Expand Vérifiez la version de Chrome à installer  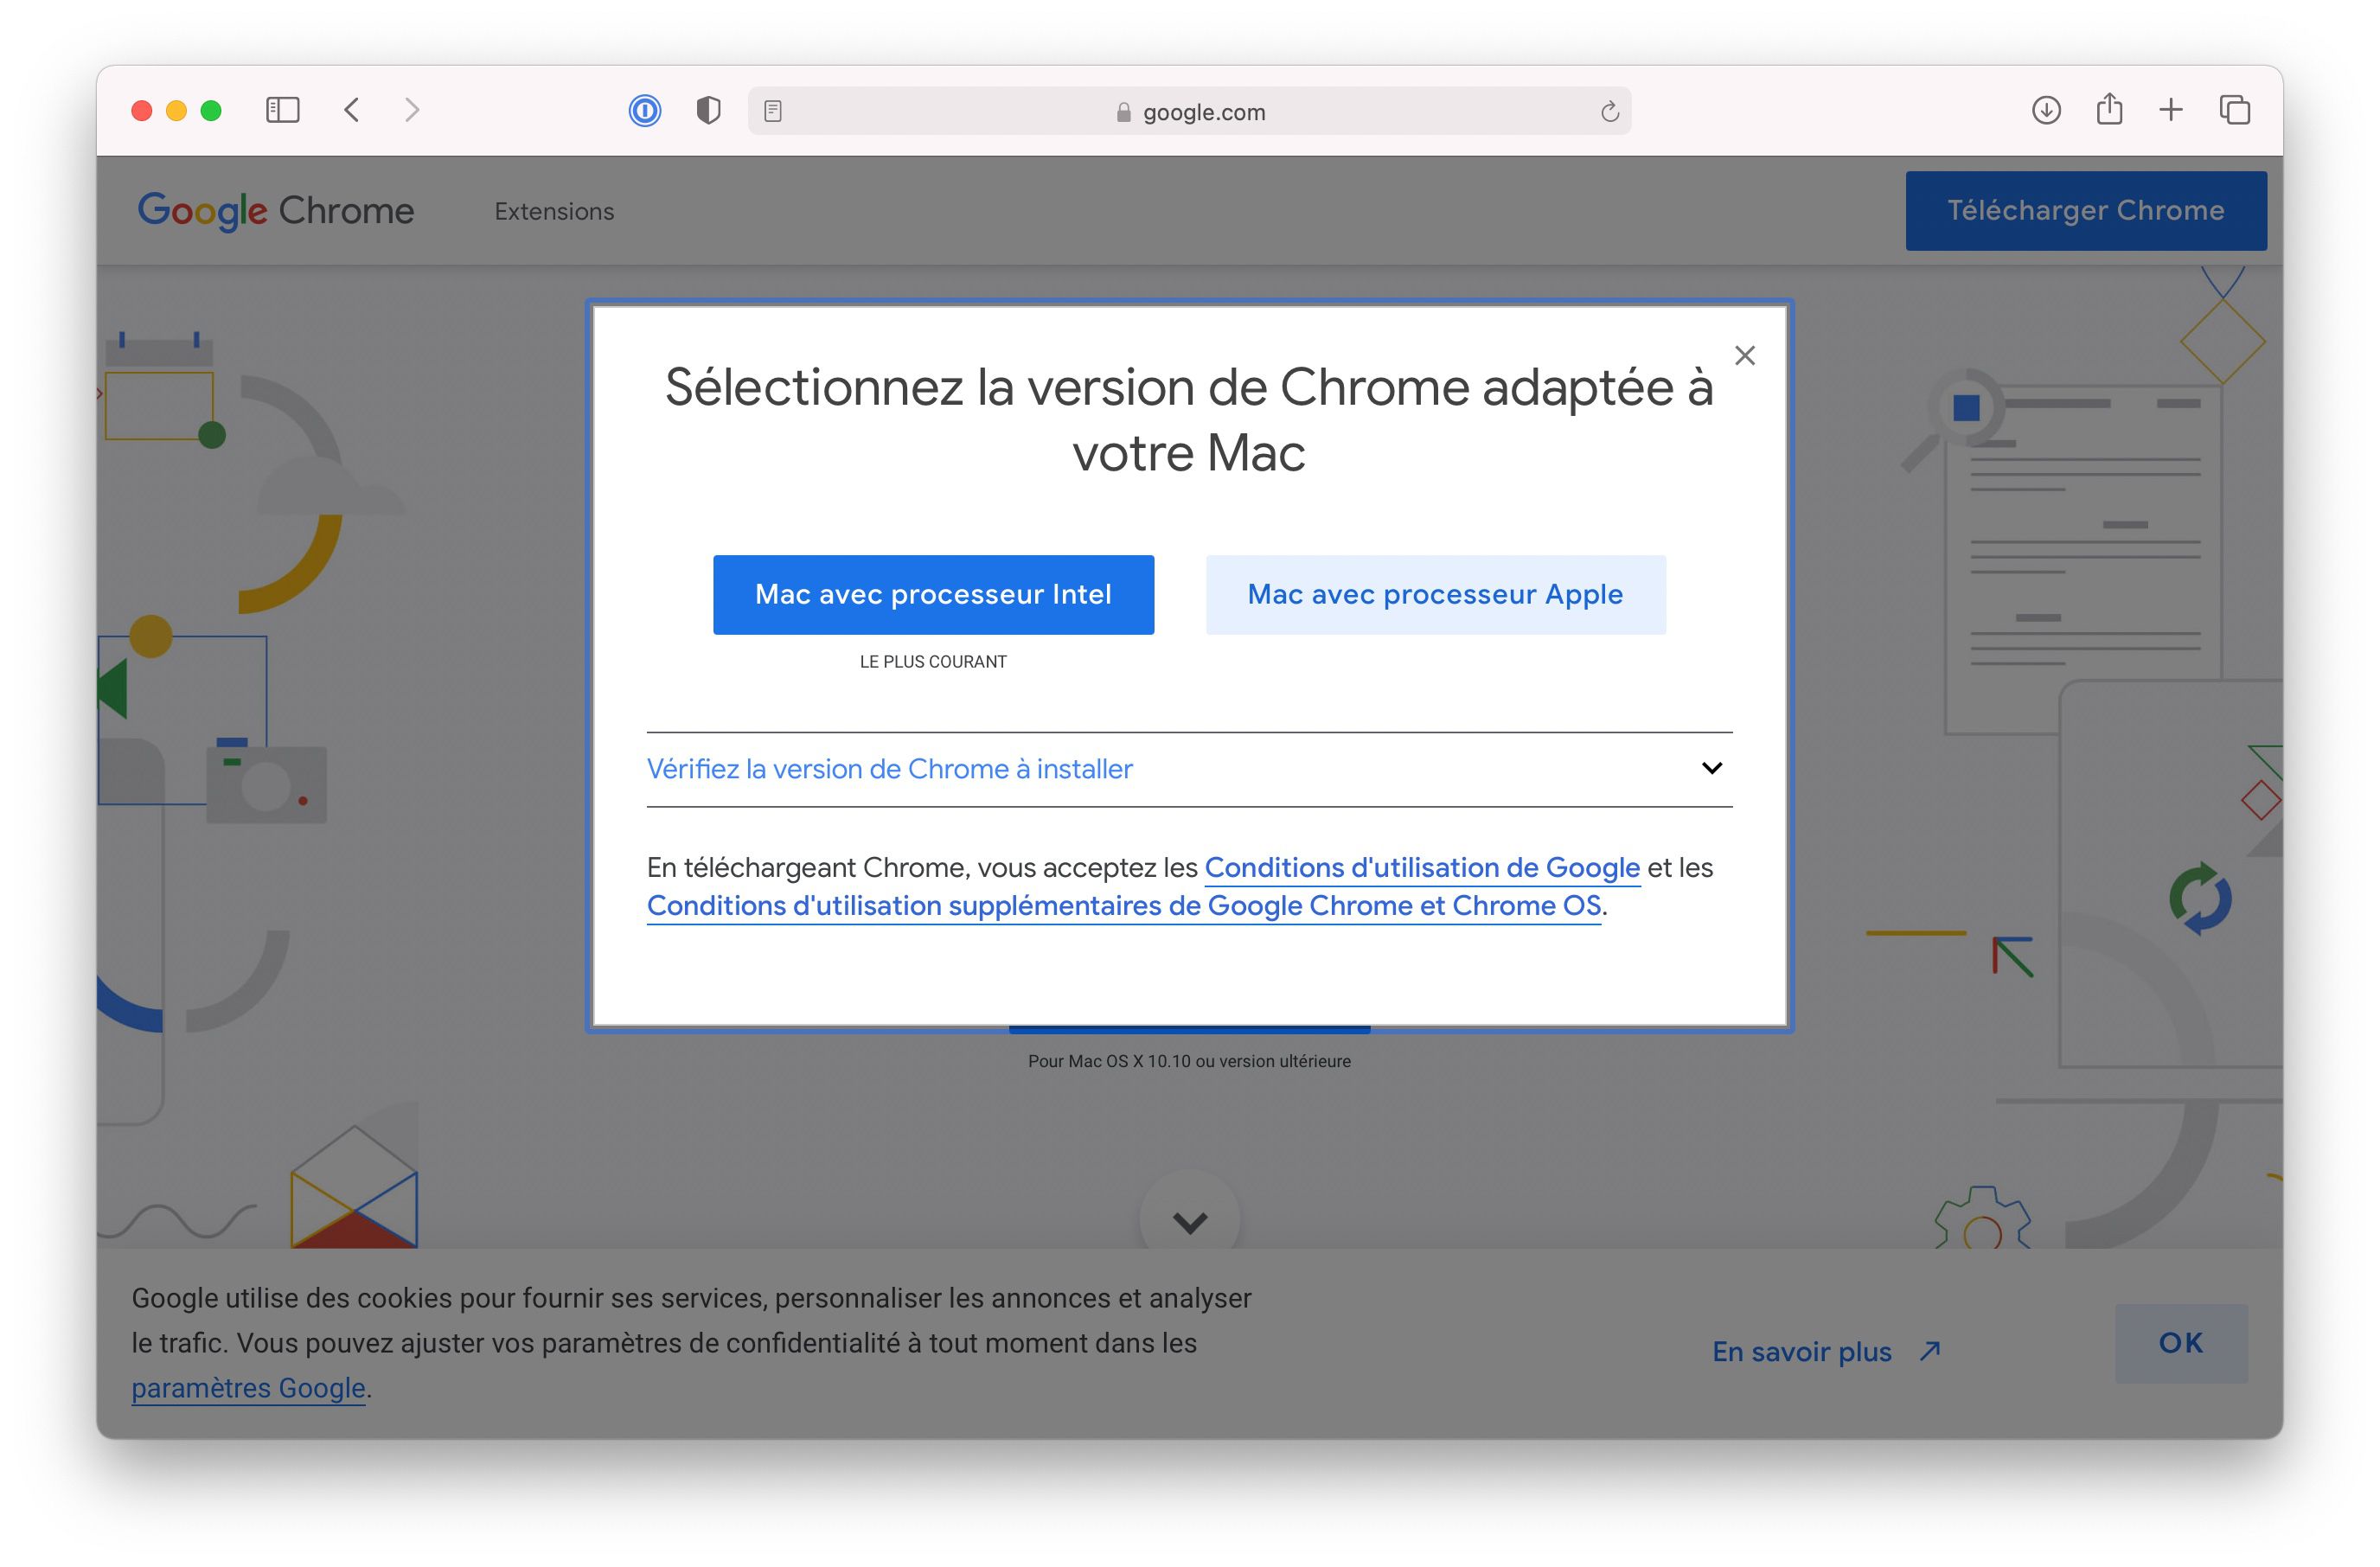pos(1189,769)
